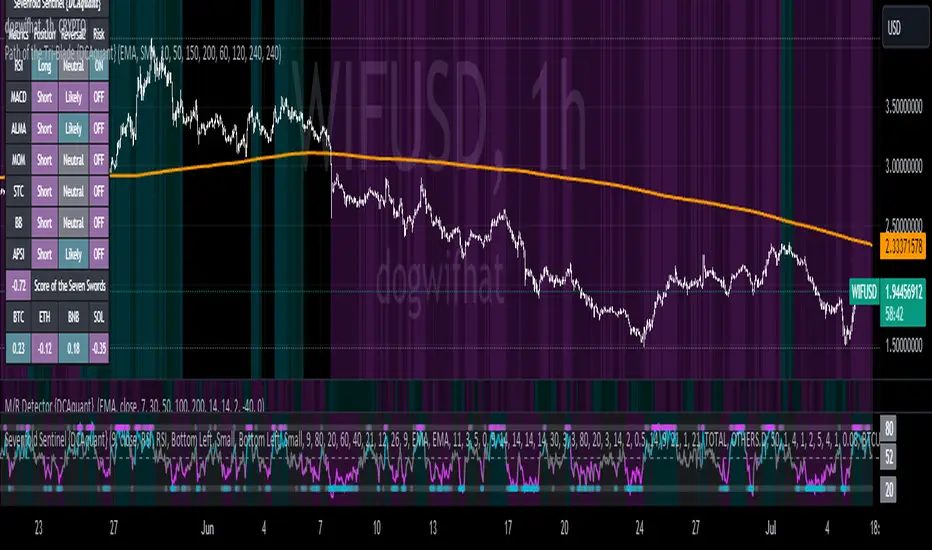Click the Likely cell in MACD row

click(x=73, y=97)
